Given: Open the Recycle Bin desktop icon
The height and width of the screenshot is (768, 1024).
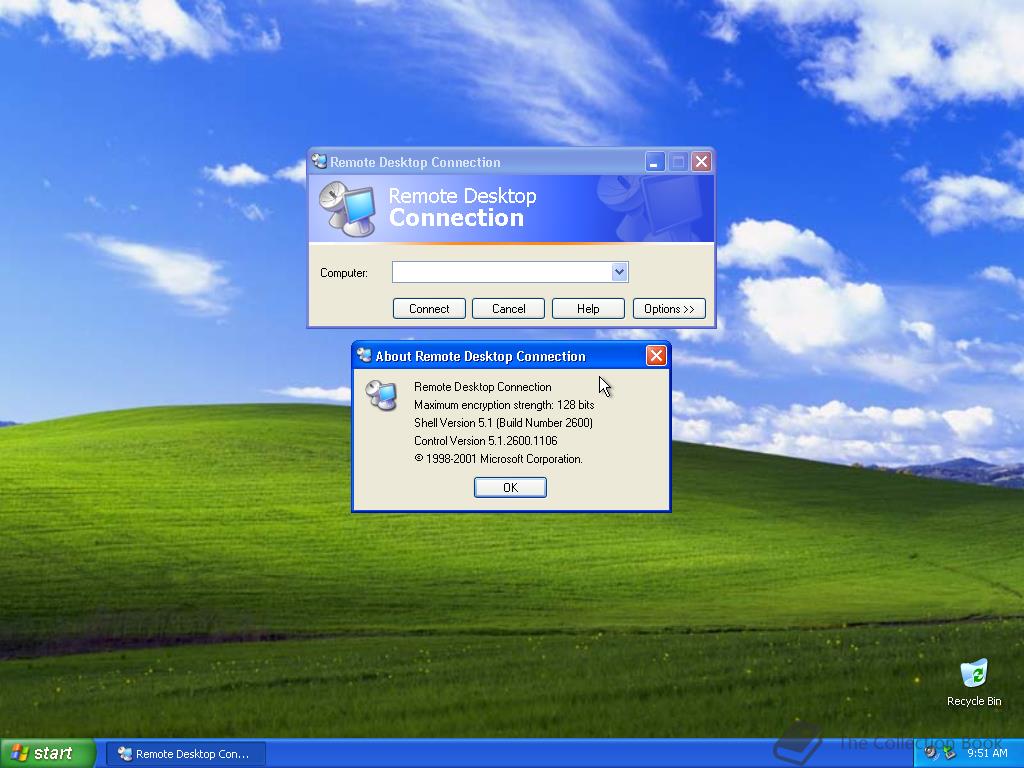Looking at the screenshot, I should (x=973, y=683).
